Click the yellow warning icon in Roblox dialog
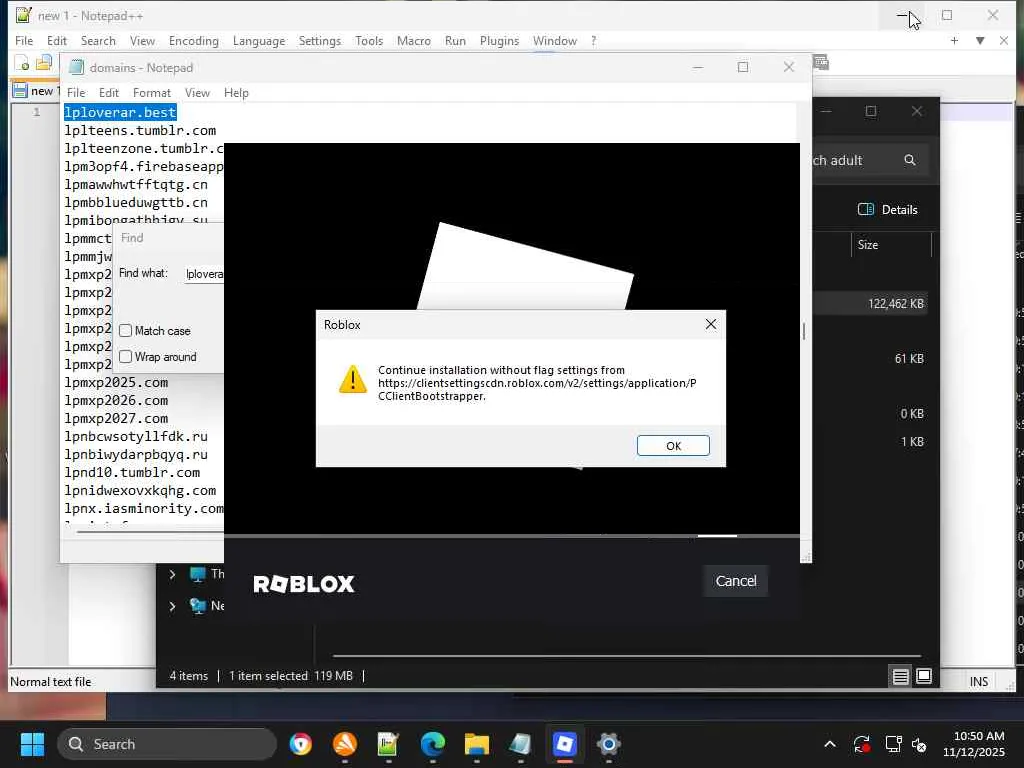1024x768 pixels. pos(353,379)
